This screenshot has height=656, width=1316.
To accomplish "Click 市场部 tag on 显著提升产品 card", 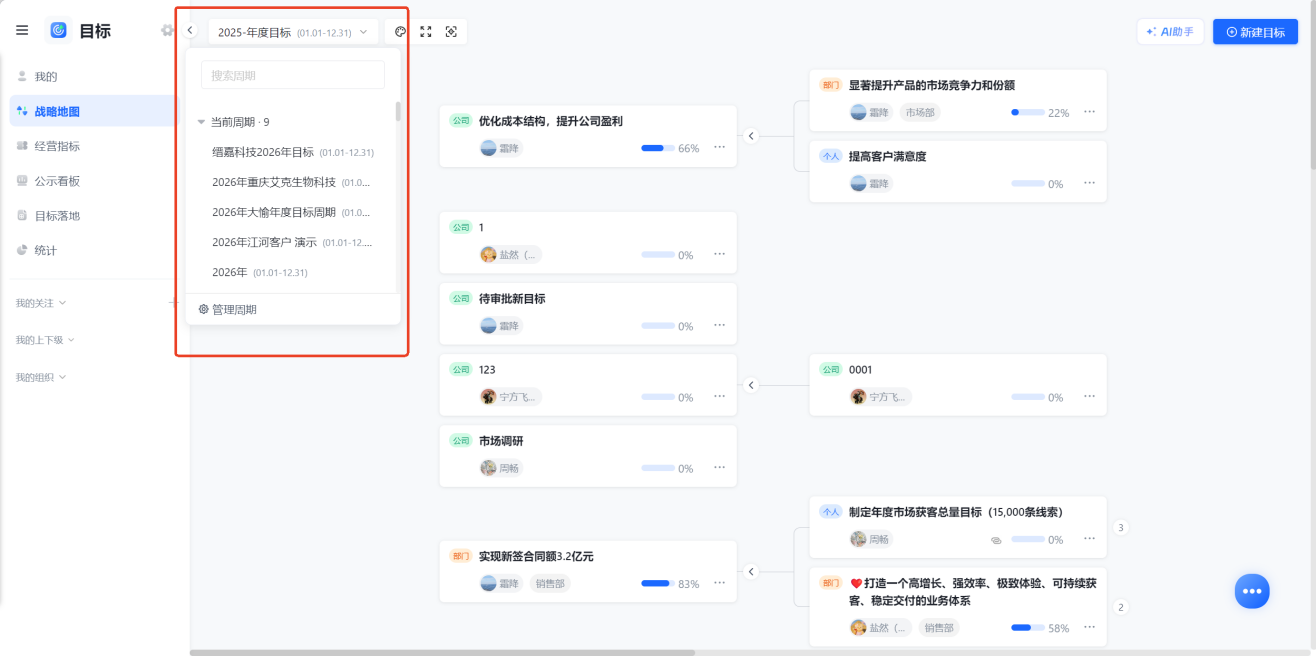I will (920, 113).
